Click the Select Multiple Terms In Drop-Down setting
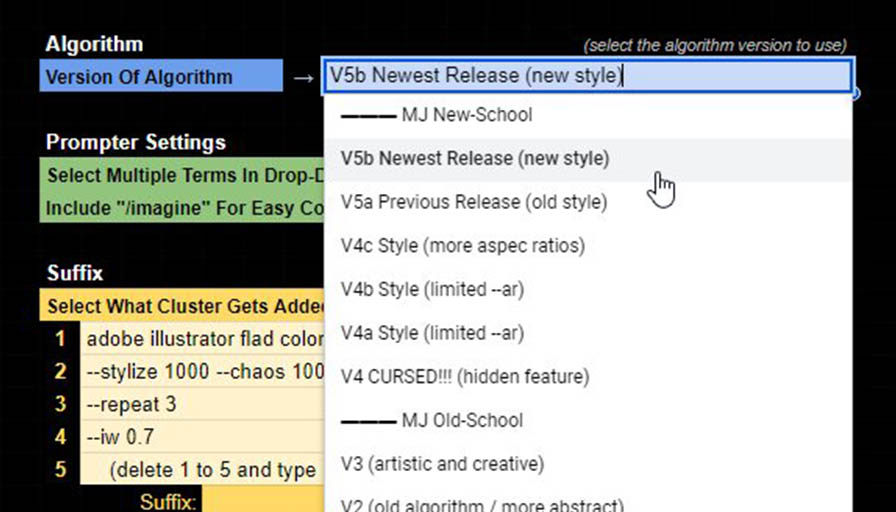896x512 pixels. 182,175
